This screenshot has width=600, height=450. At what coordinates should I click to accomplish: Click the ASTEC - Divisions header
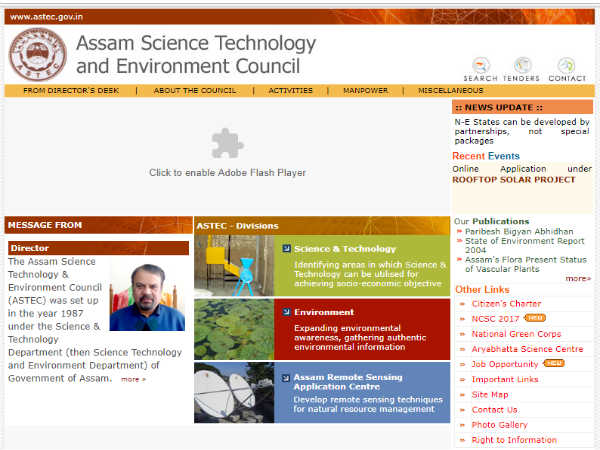click(322, 225)
